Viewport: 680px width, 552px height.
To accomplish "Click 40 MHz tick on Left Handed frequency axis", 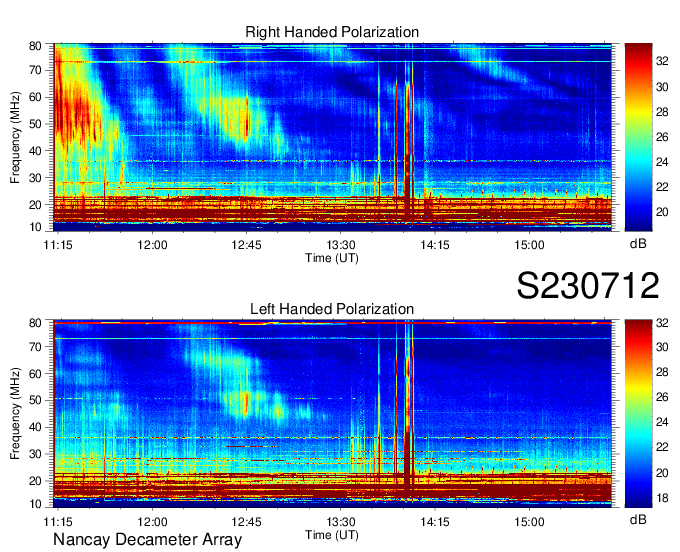I will pyautogui.click(x=35, y=427).
